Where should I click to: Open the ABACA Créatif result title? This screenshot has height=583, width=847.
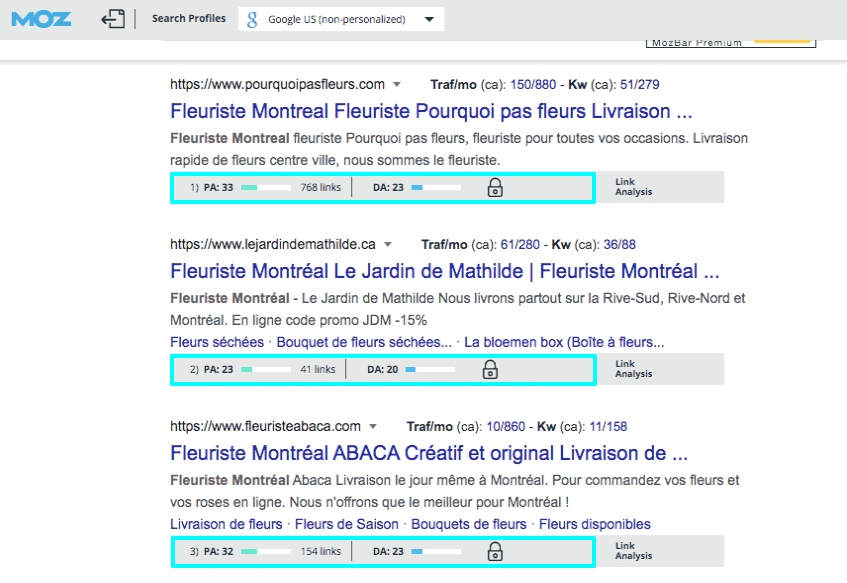[x=428, y=453]
